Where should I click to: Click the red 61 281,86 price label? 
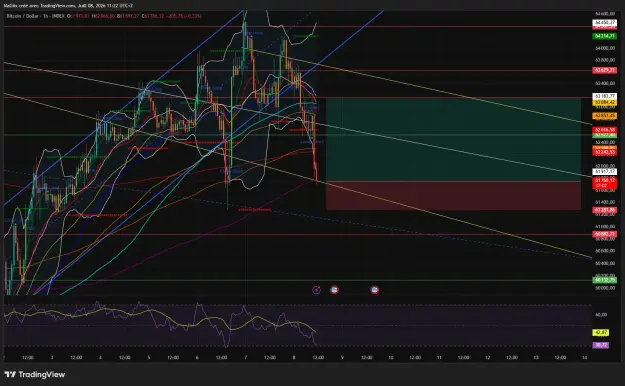point(605,210)
